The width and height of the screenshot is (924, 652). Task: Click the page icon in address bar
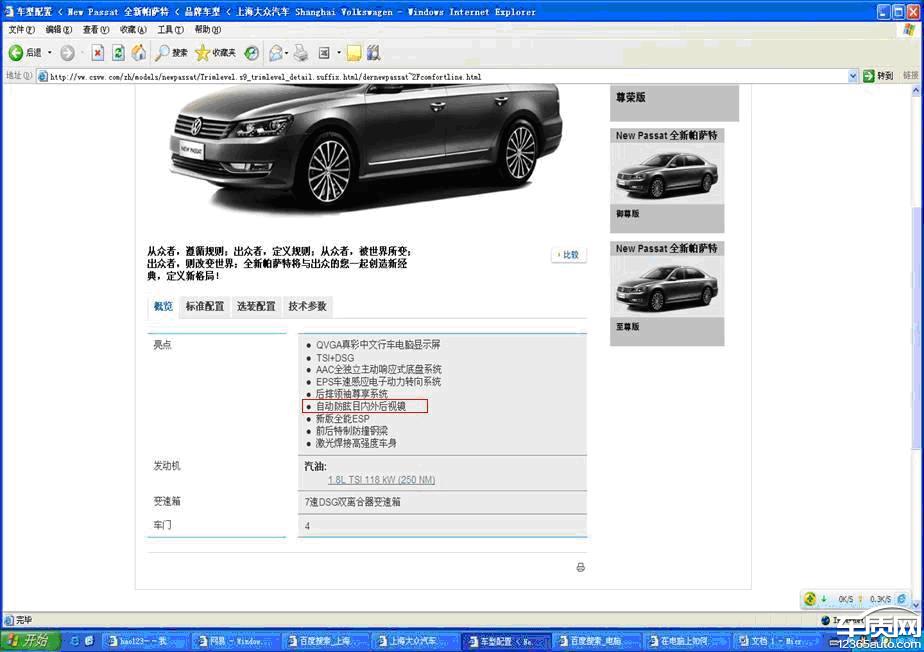point(42,77)
